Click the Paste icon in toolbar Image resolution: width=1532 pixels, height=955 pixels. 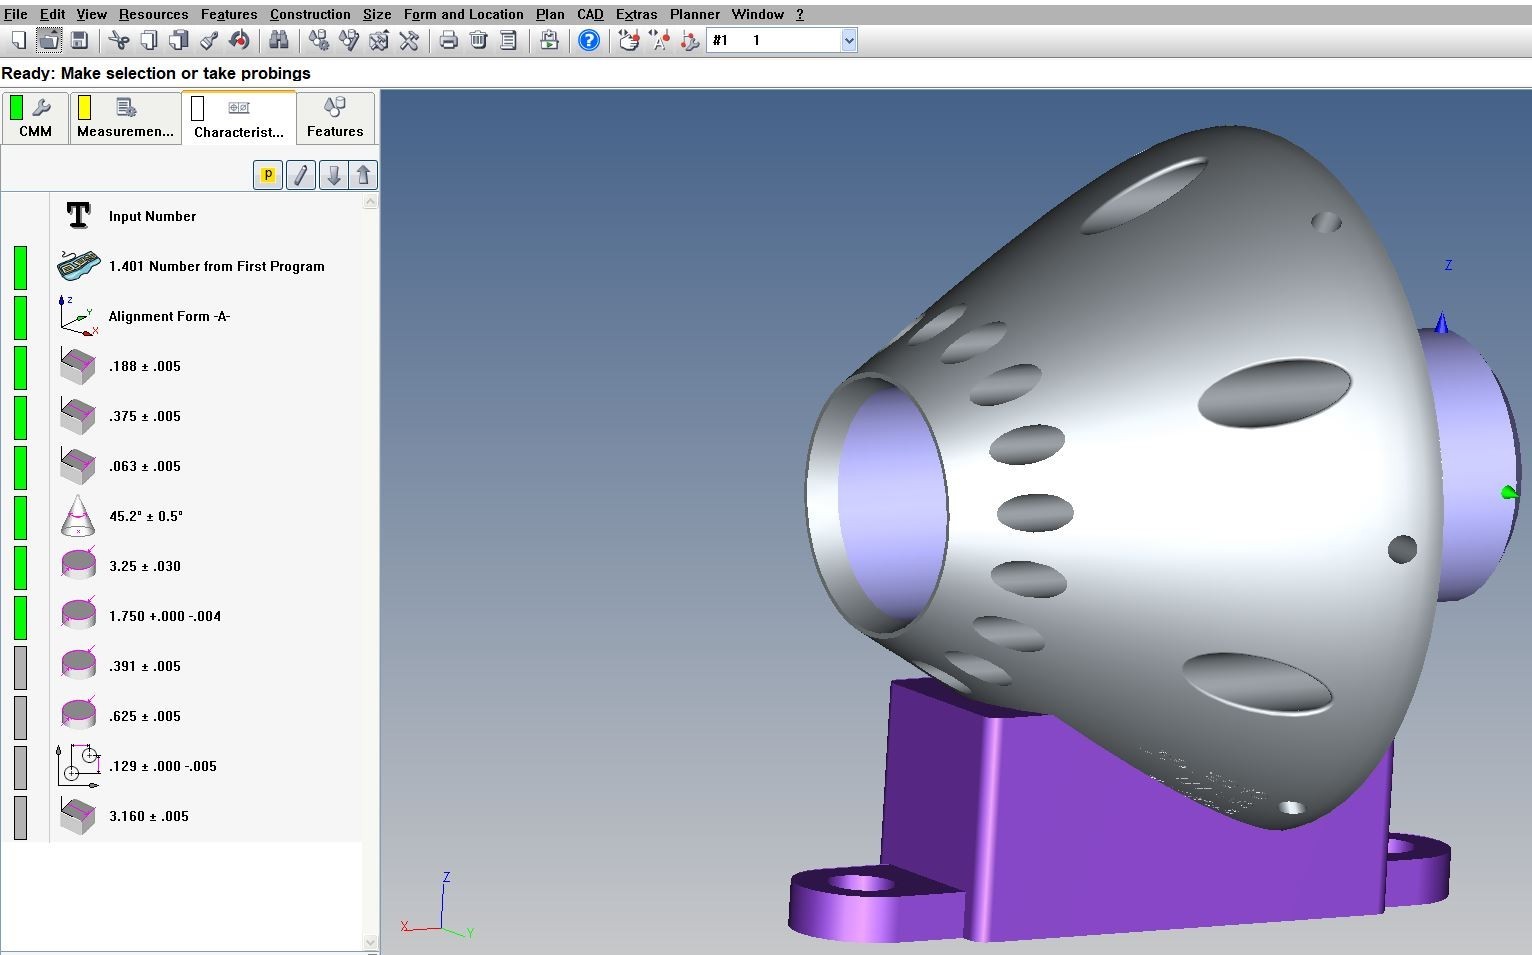tap(179, 40)
